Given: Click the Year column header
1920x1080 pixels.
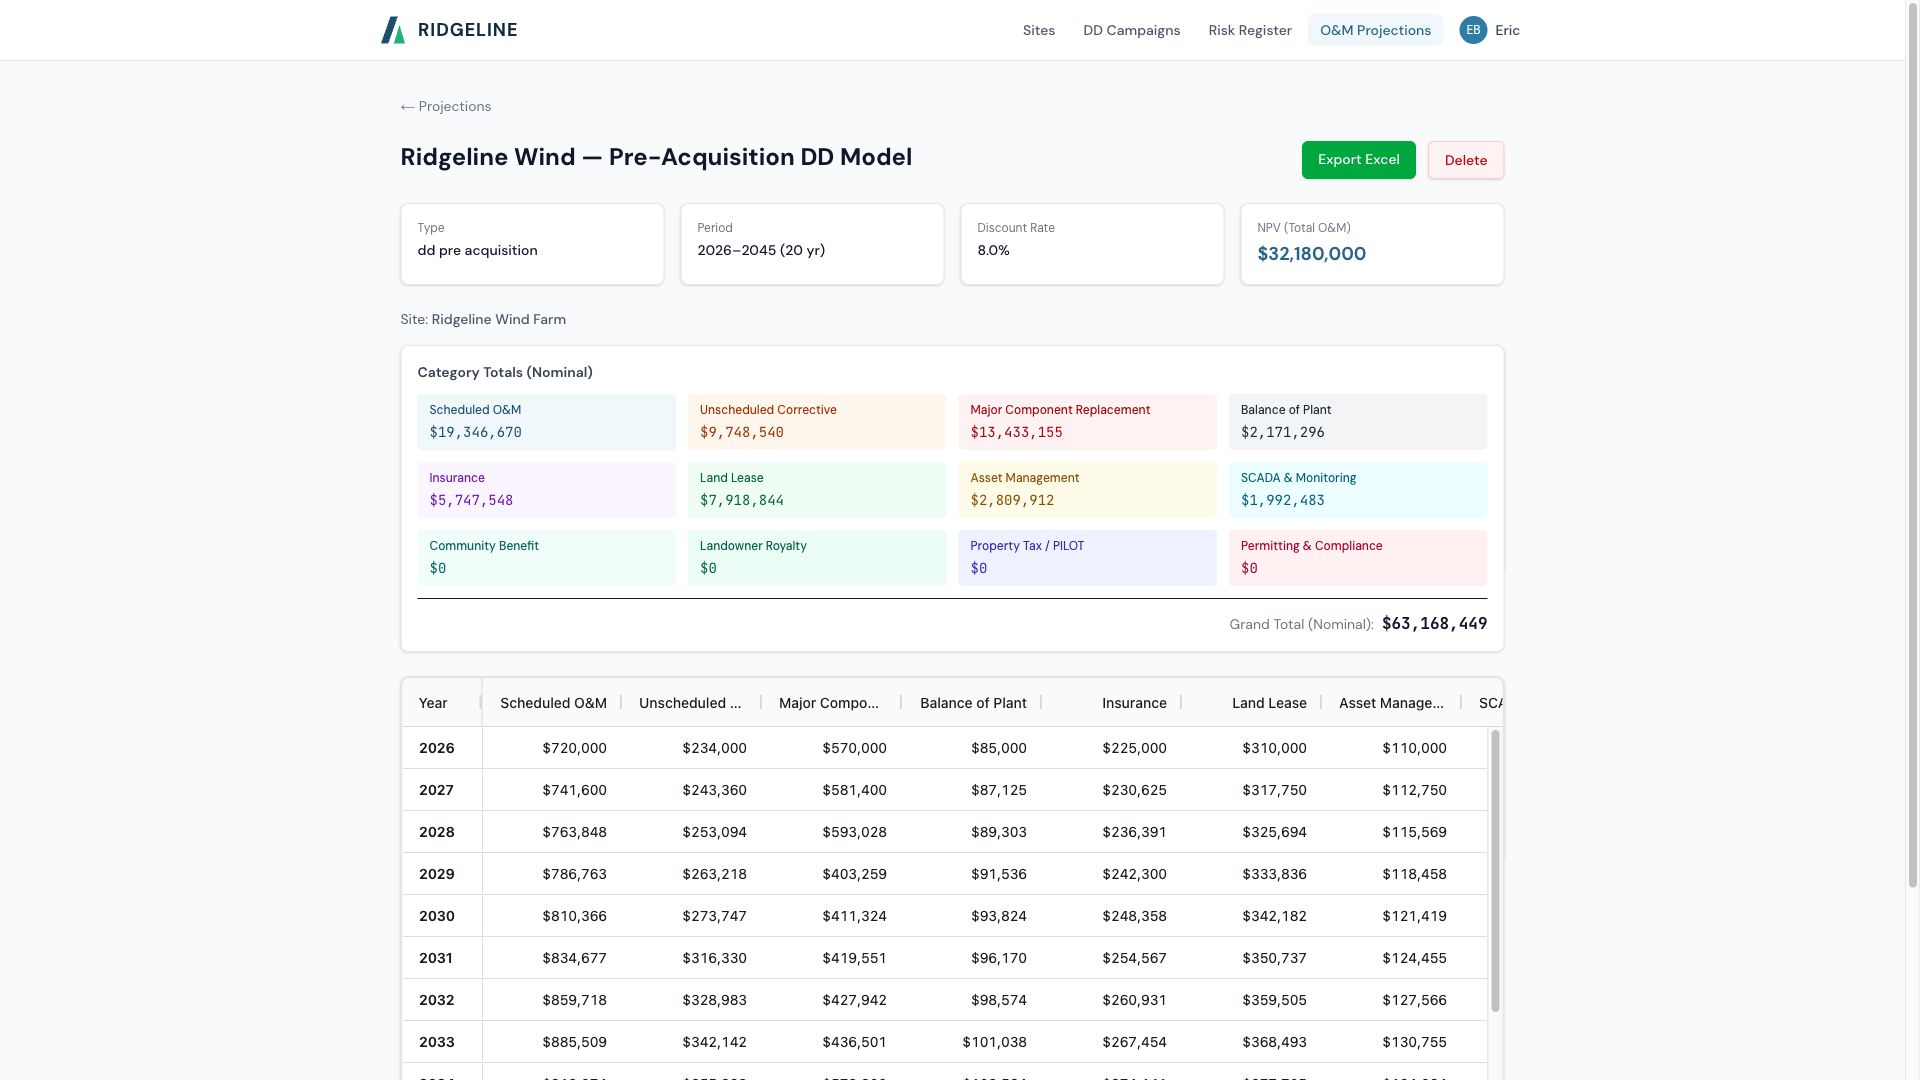Looking at the screenshot, I should (433, 703).
